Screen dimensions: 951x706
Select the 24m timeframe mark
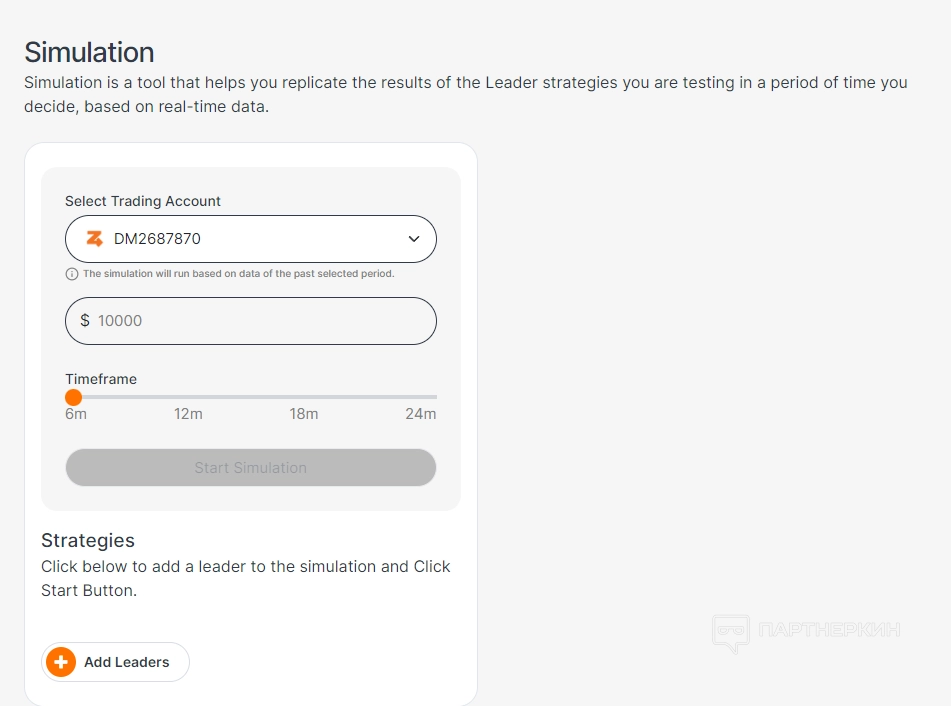click(x=421, y=414)
